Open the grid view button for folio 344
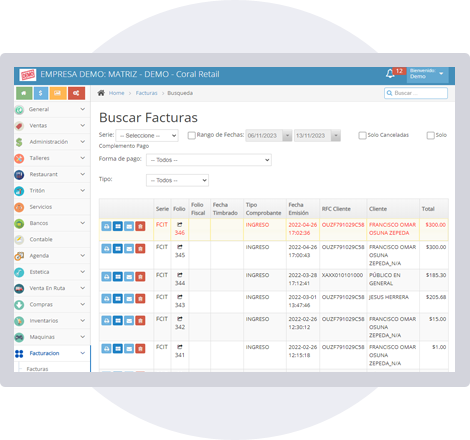Viewport: 470px width, 440px height. click(x=118, y=277)
